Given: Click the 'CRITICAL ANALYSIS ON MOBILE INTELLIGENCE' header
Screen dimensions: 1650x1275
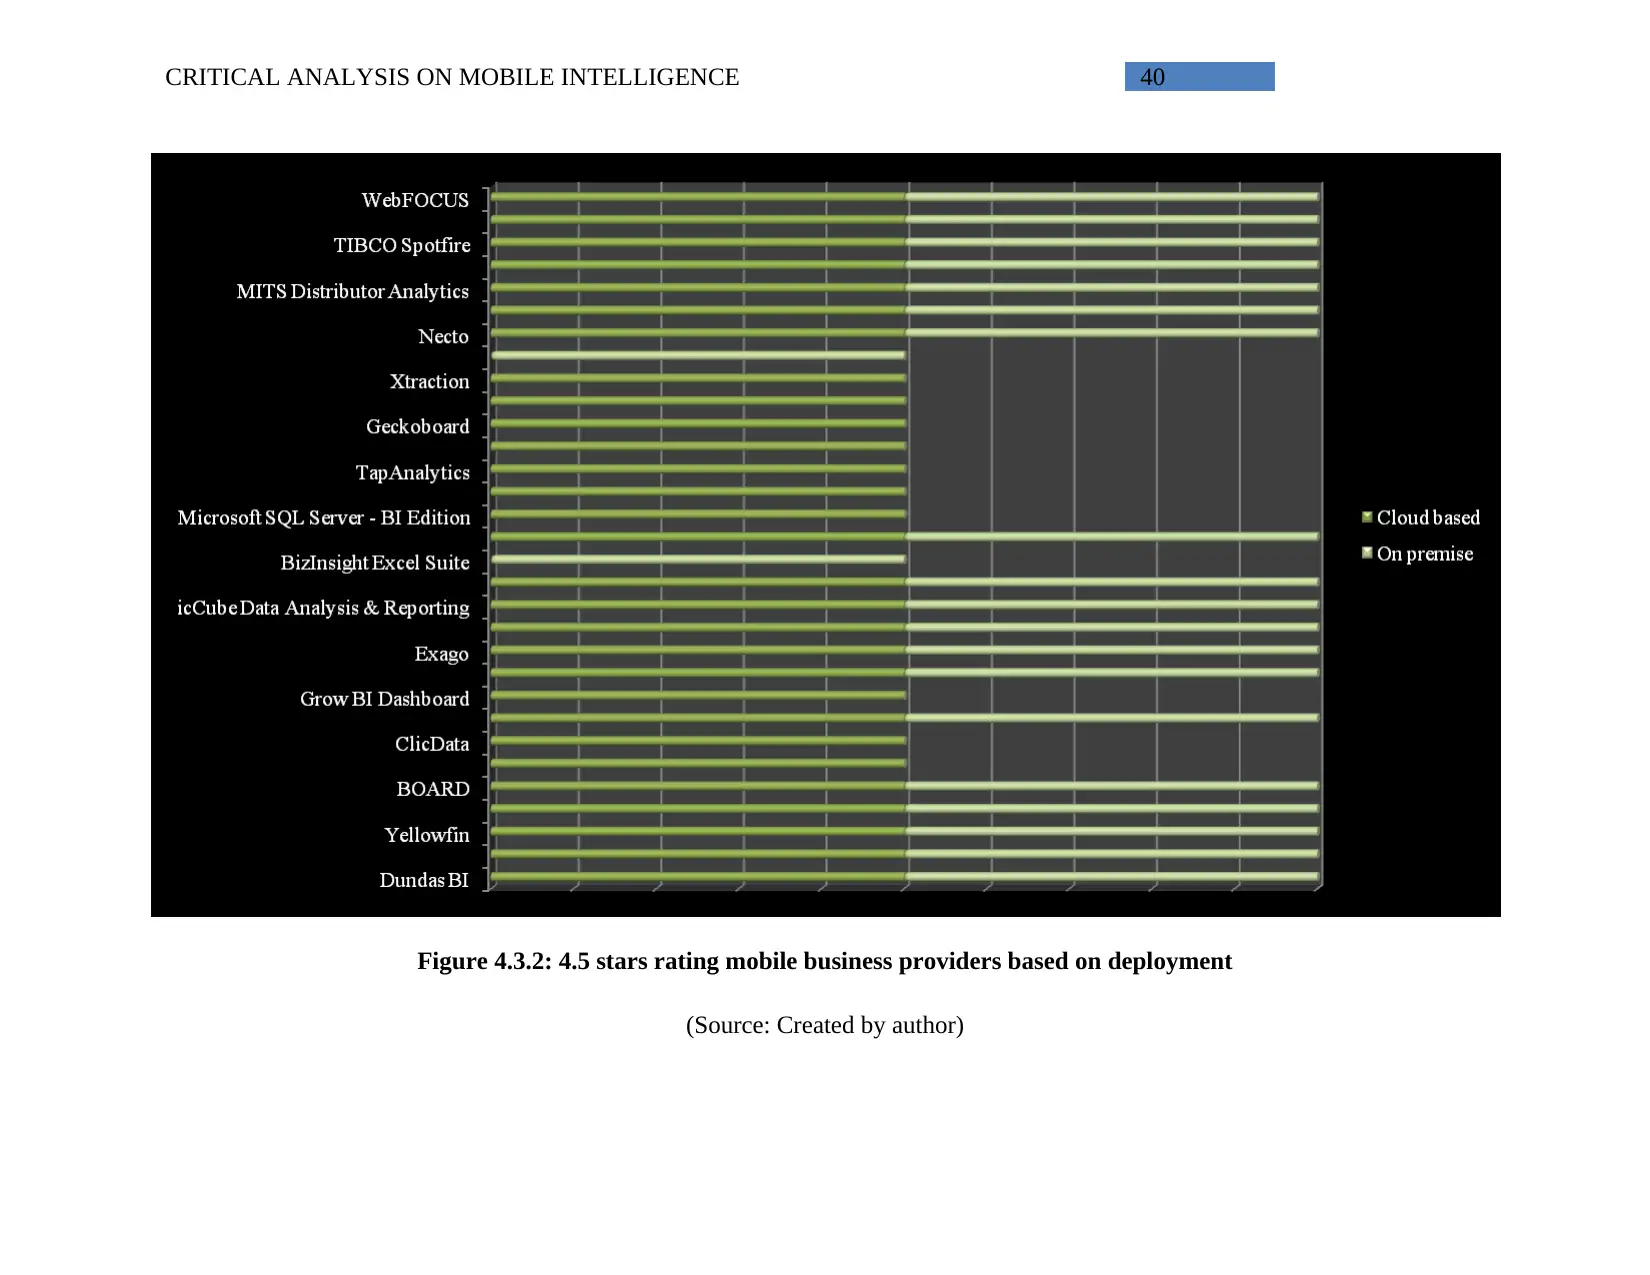Looking at the screenshot, I should 452,77.
